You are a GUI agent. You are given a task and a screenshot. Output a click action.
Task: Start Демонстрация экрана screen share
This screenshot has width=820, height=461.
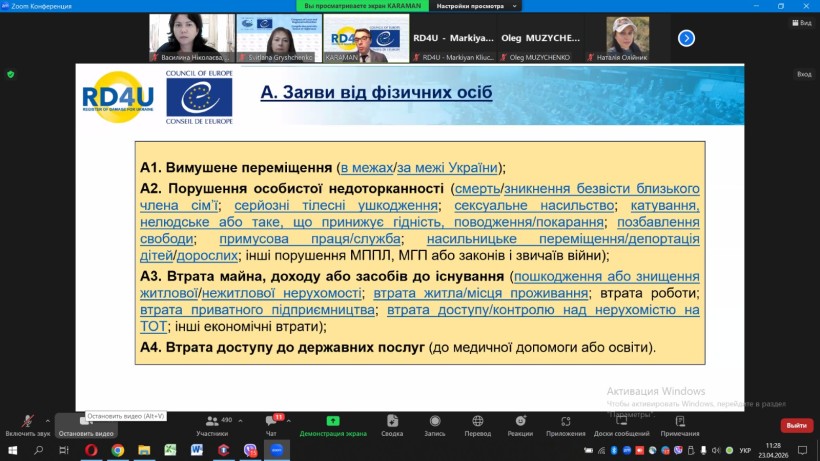click(333, 425)
